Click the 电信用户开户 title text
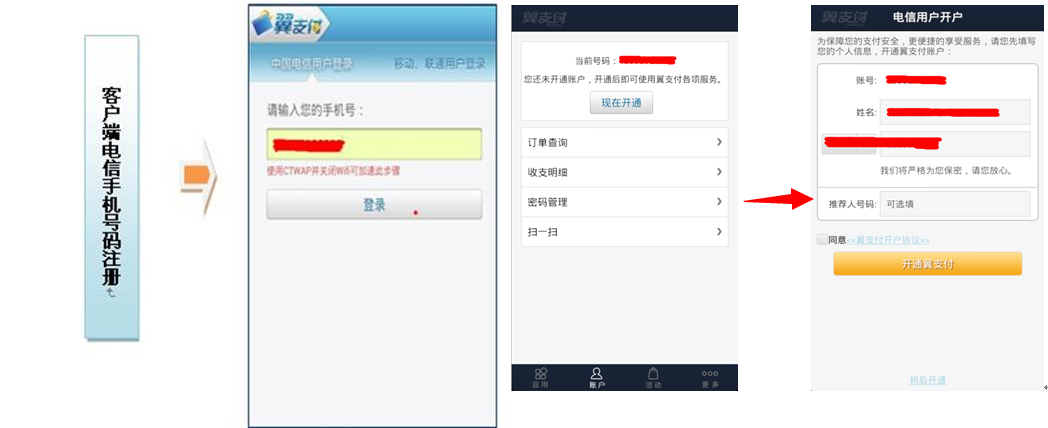The height and width of the screenshot is (428, 1048). click(928, 17)
